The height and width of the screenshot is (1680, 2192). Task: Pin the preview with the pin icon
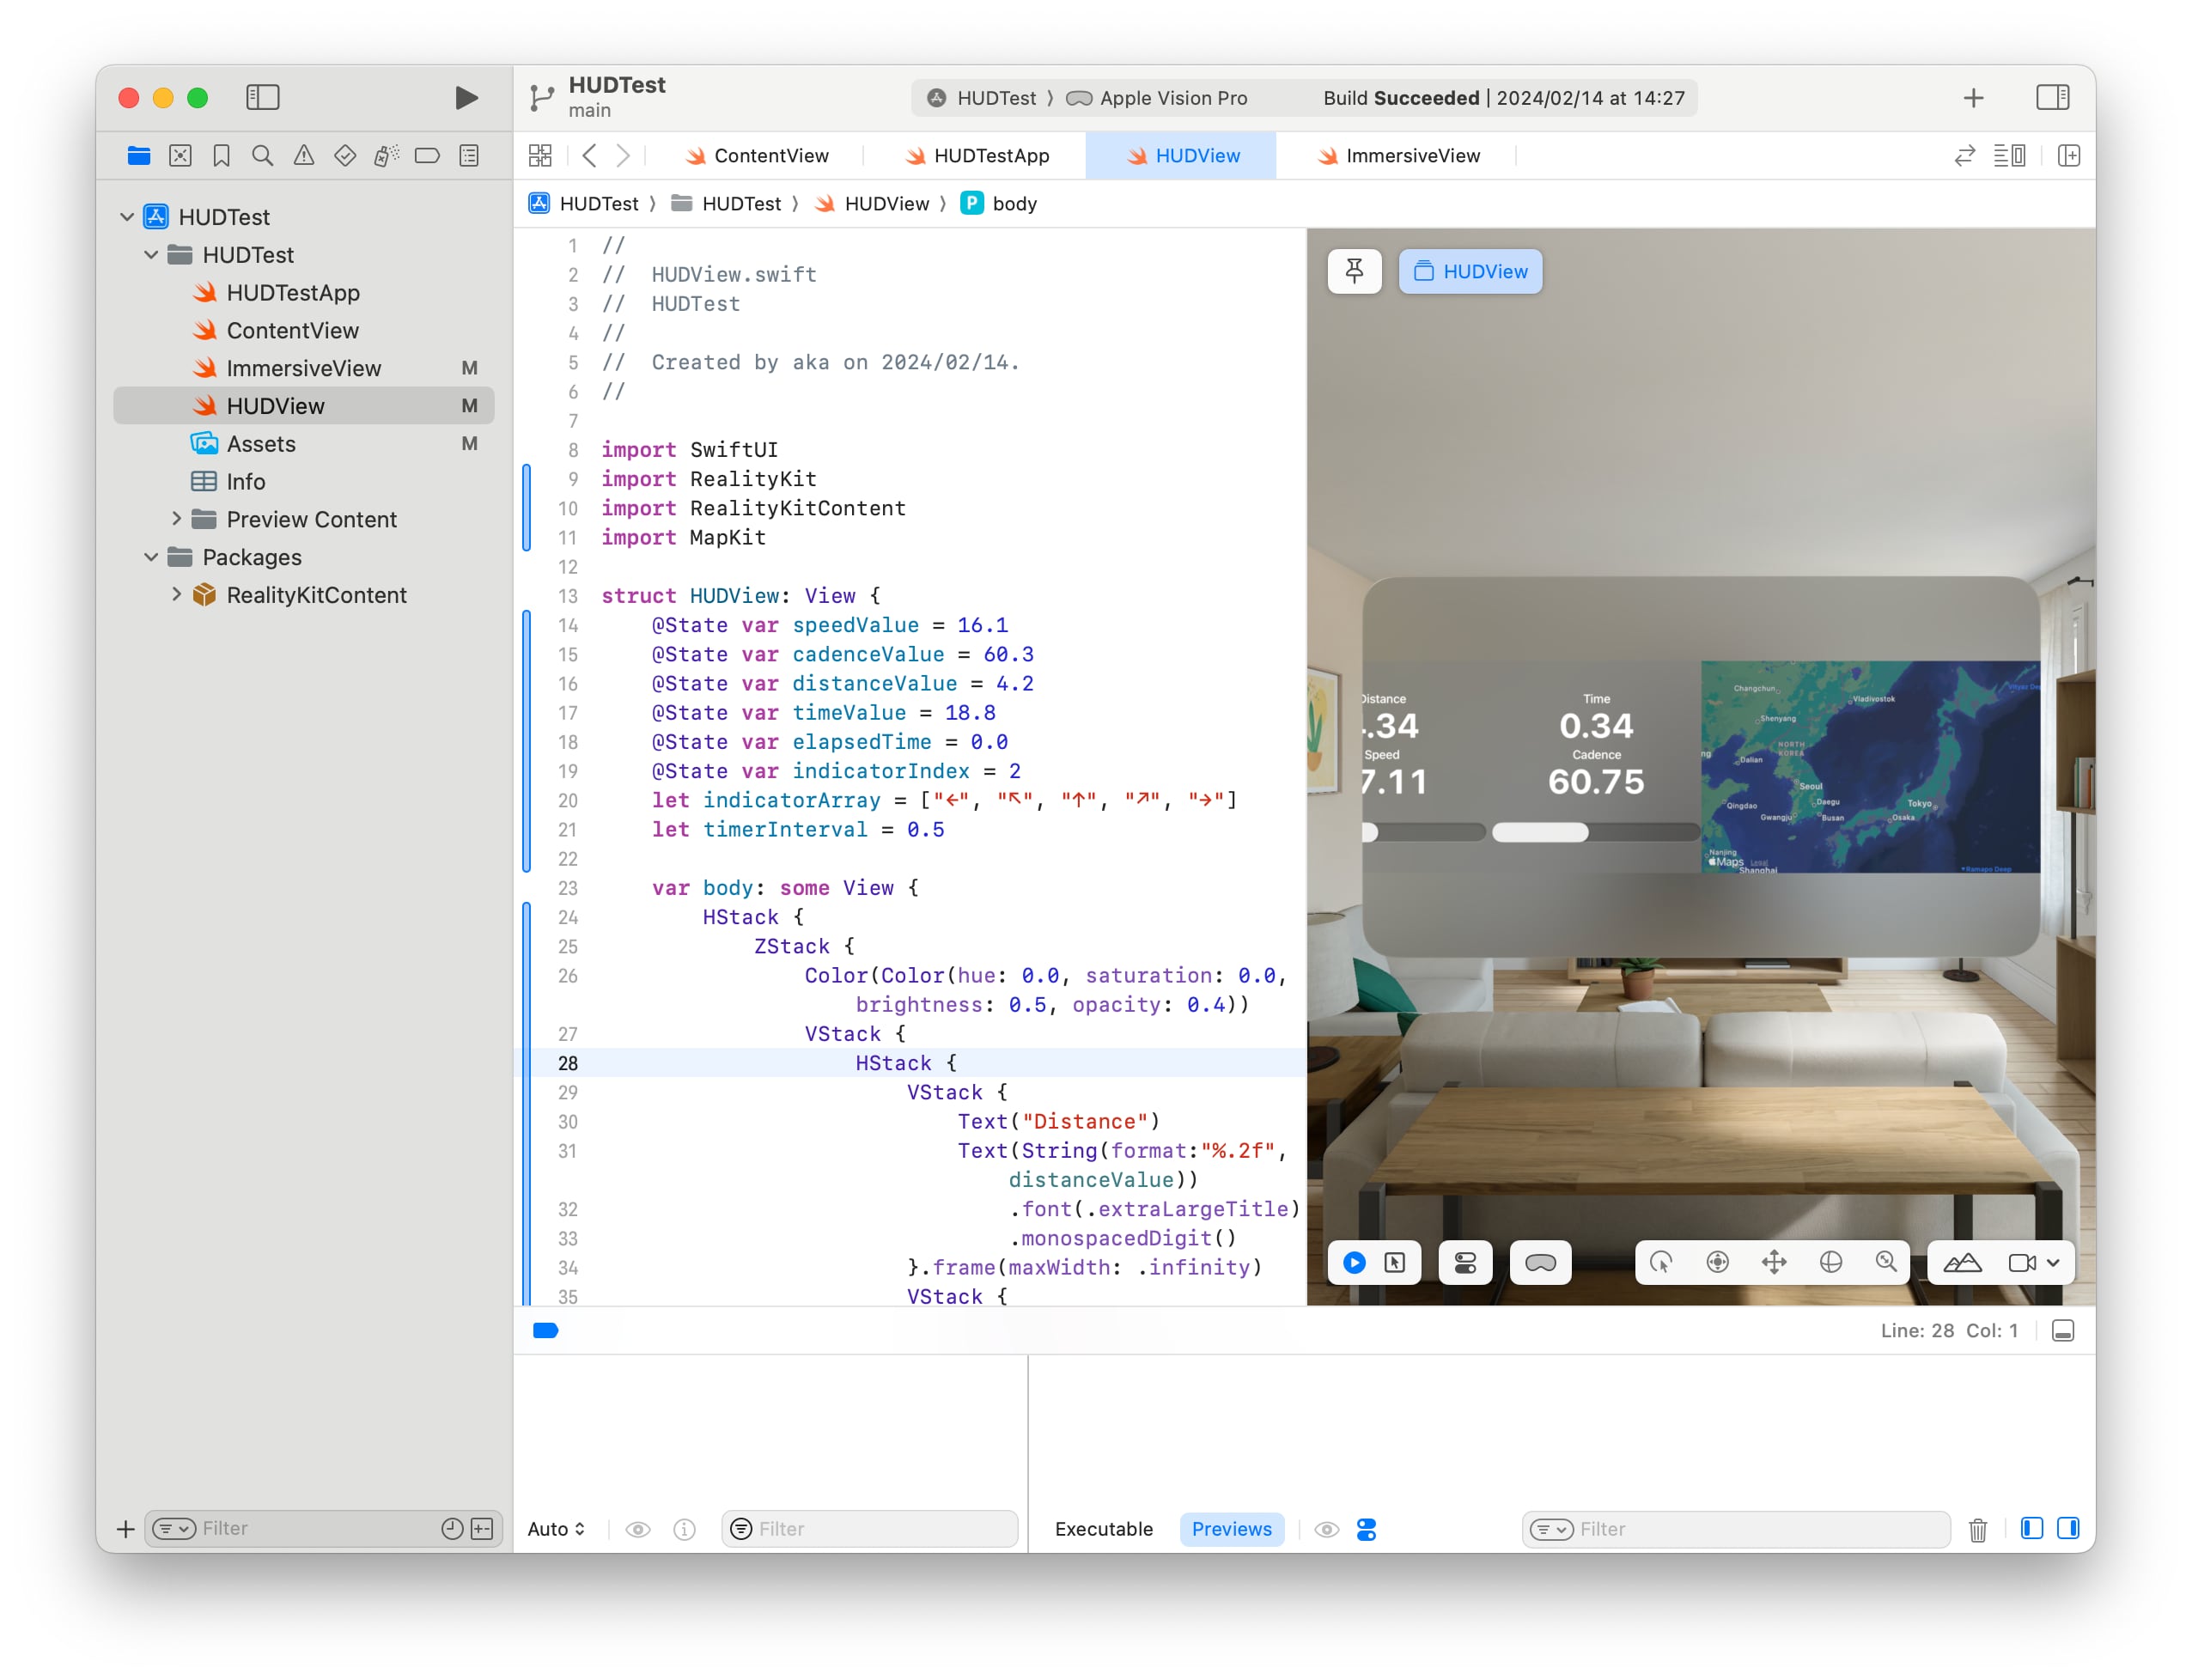[x=1354, y=271]
